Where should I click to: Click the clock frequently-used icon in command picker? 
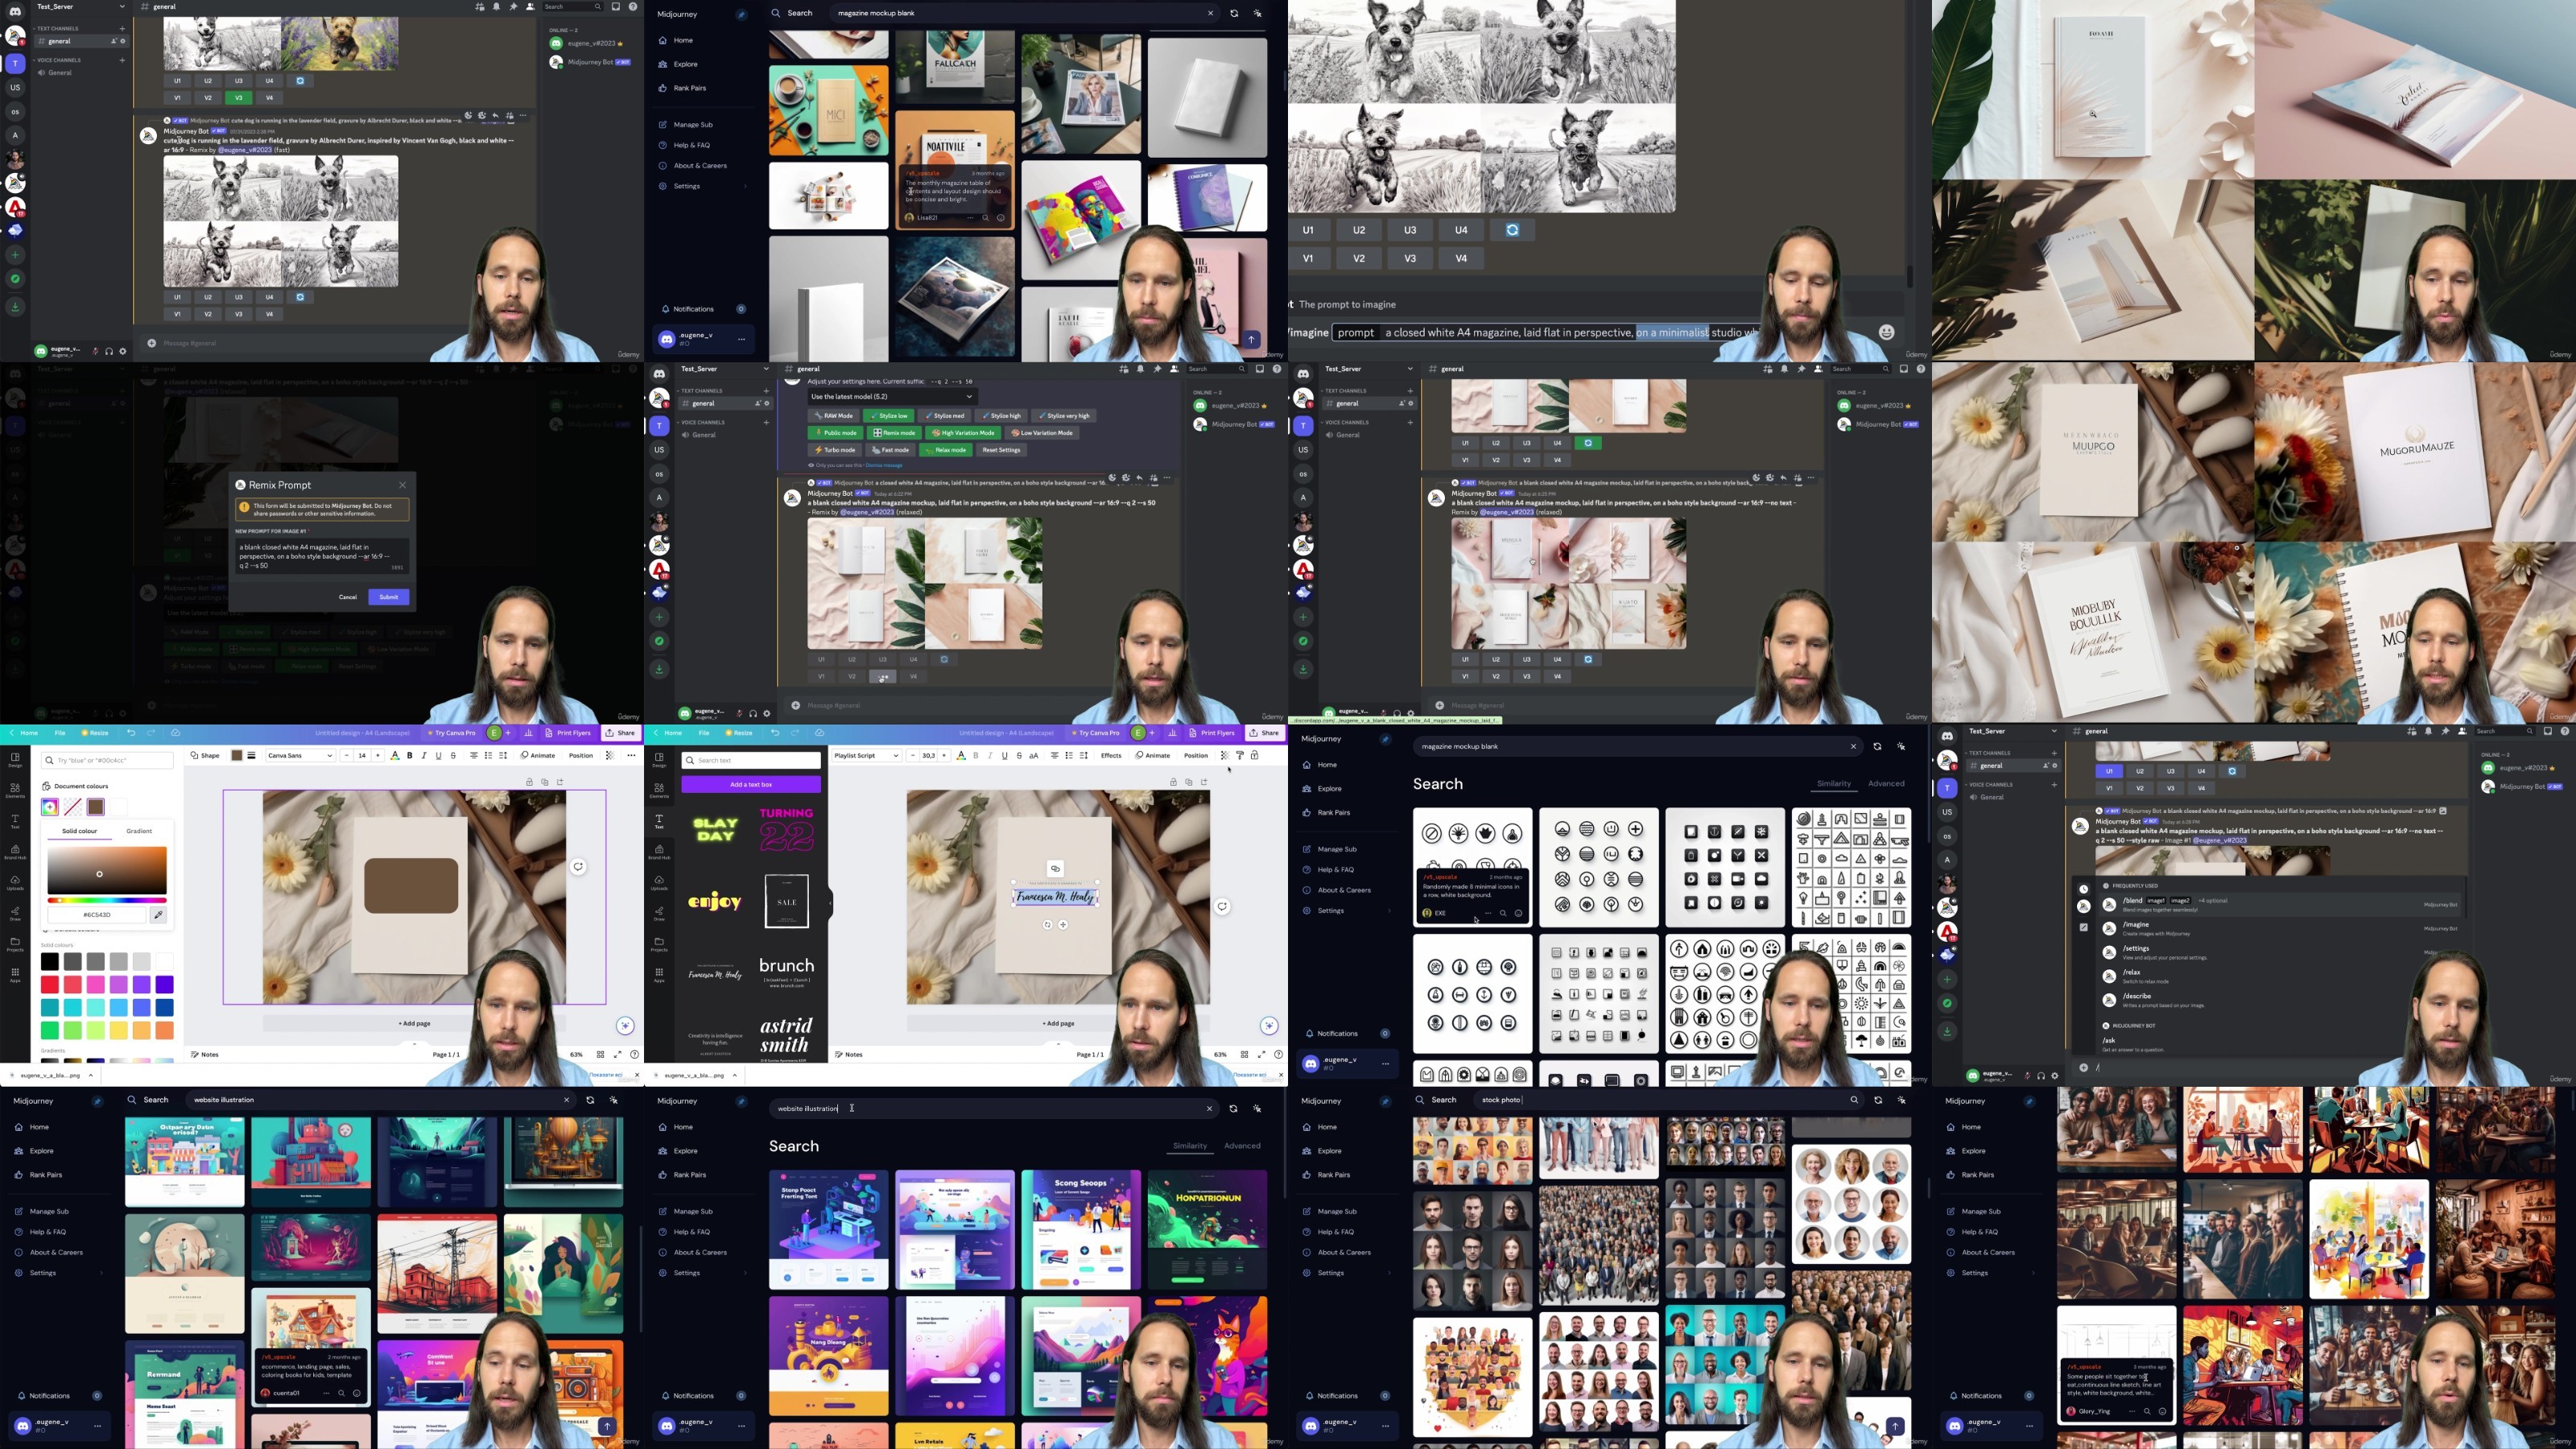tap(2084, 889)
